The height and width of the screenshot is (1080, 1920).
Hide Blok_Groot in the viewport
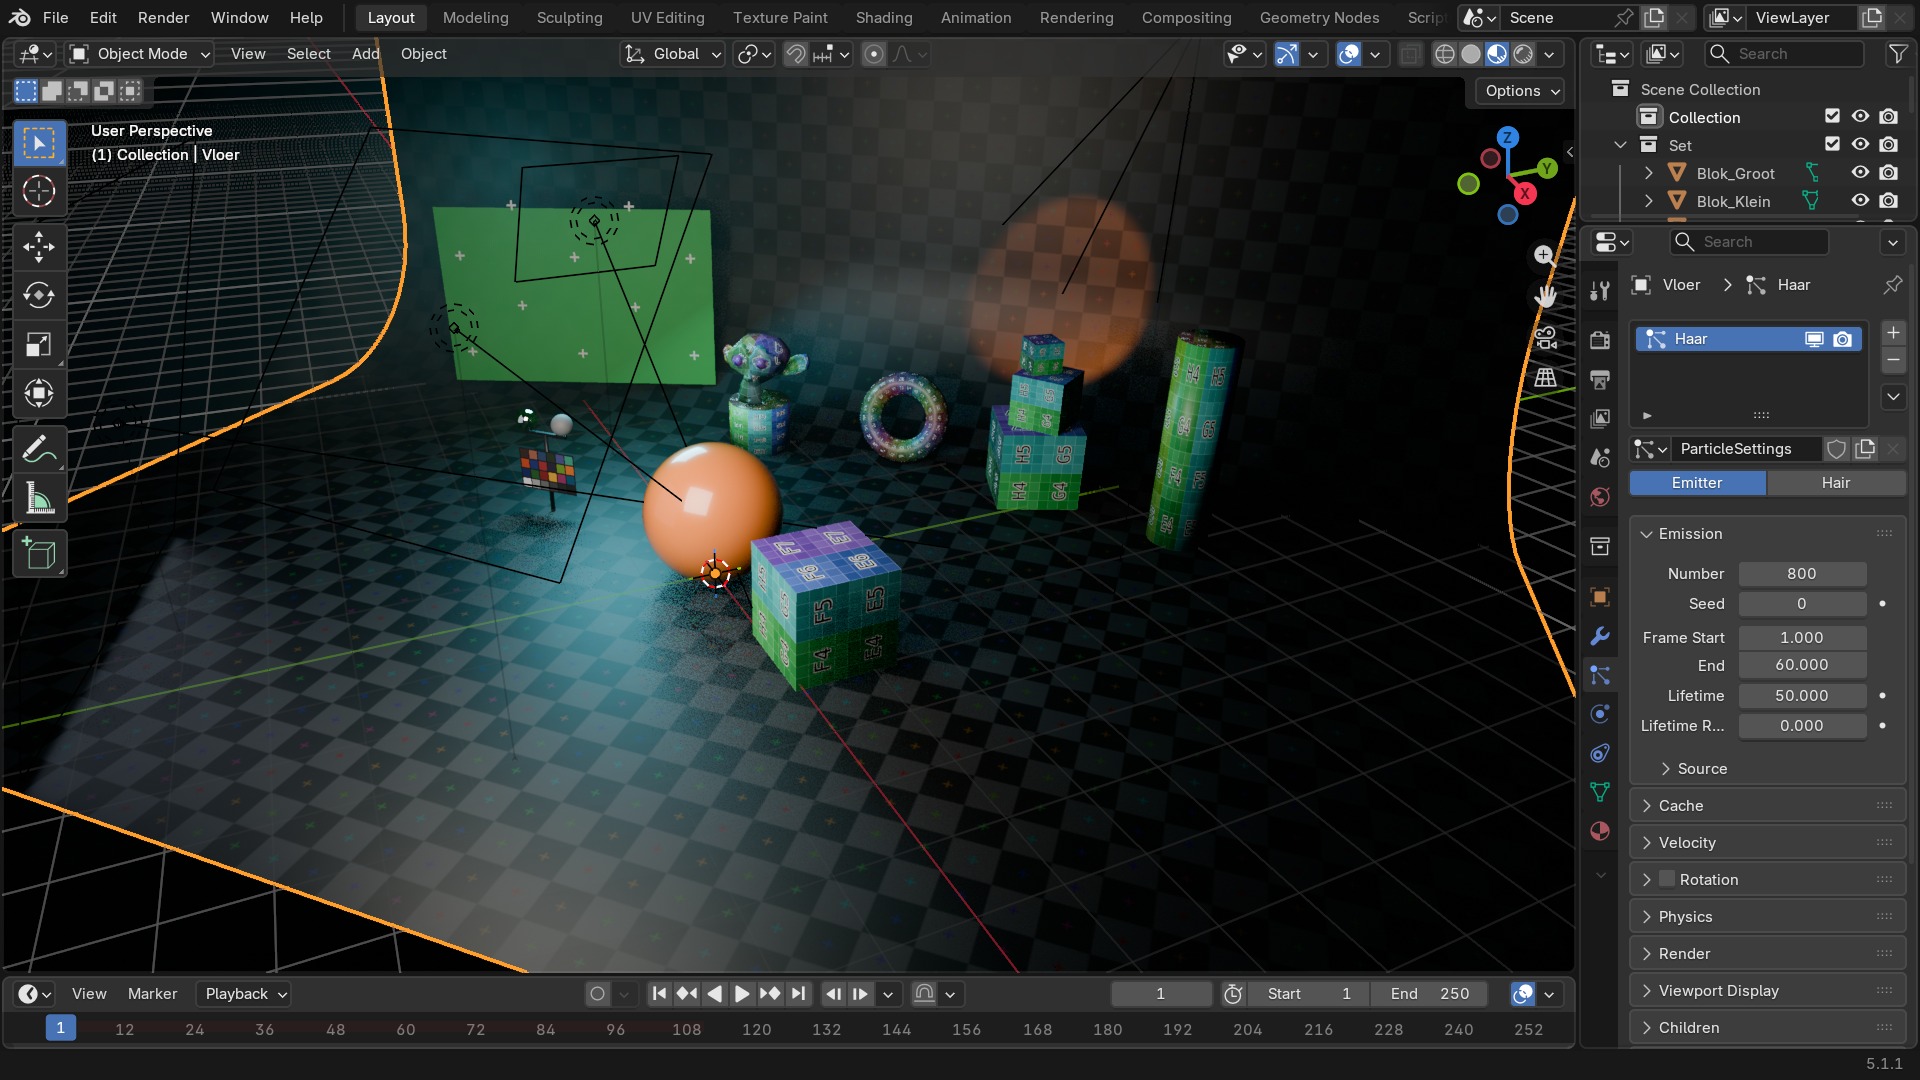[x=1860, y=173]
